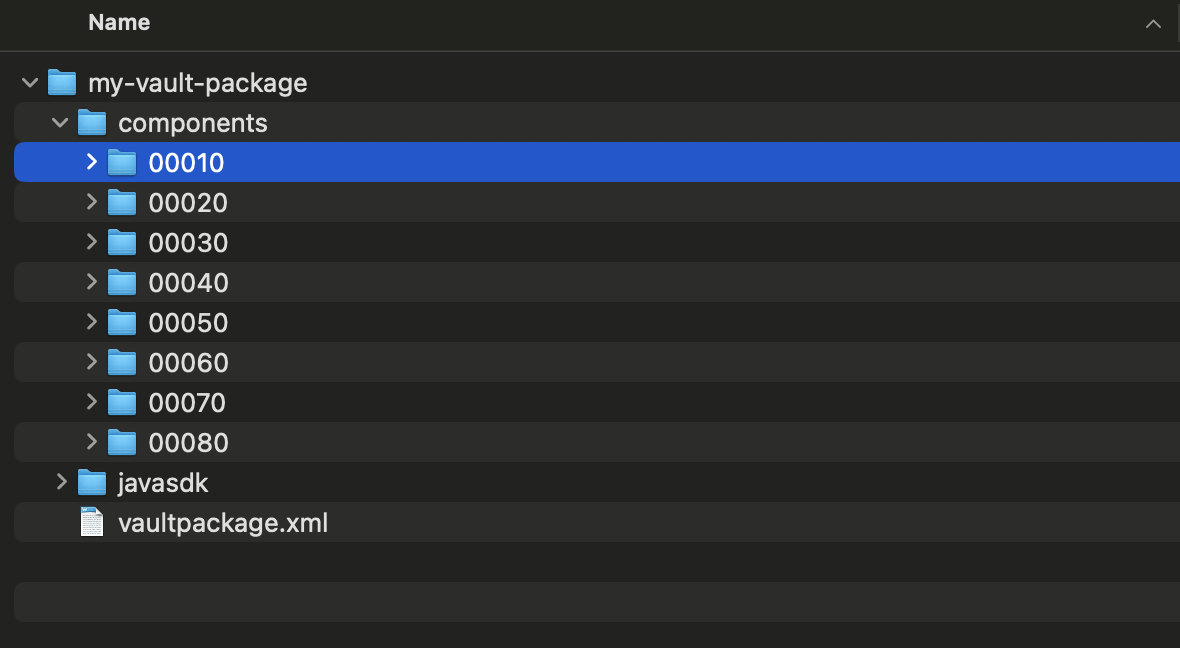
Task: Click the 00050 folder icon
Action: (x=121, y=322)
